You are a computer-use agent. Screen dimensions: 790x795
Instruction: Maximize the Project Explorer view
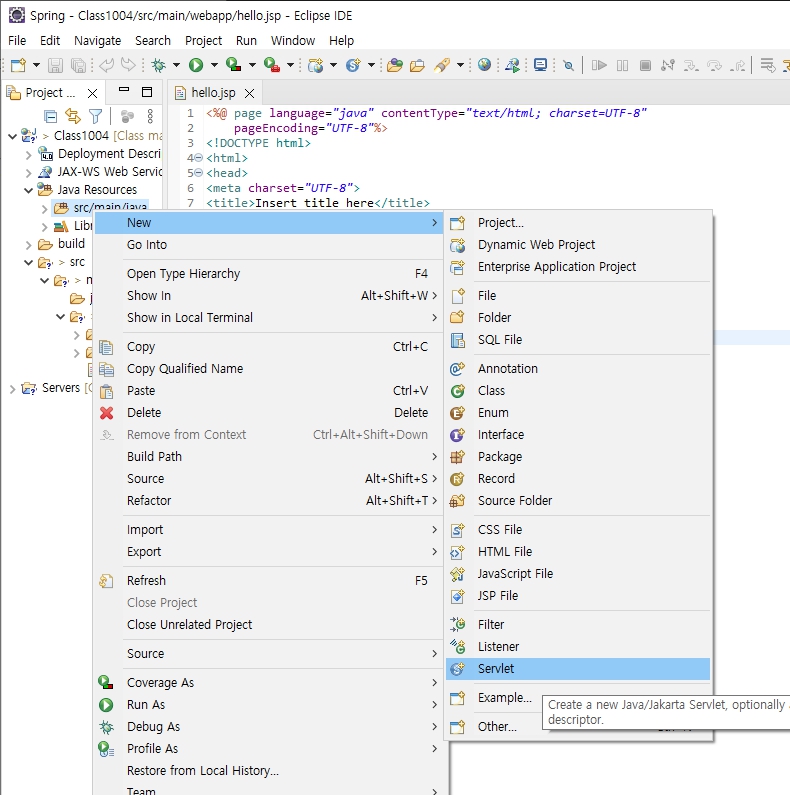tap(147, 92)
